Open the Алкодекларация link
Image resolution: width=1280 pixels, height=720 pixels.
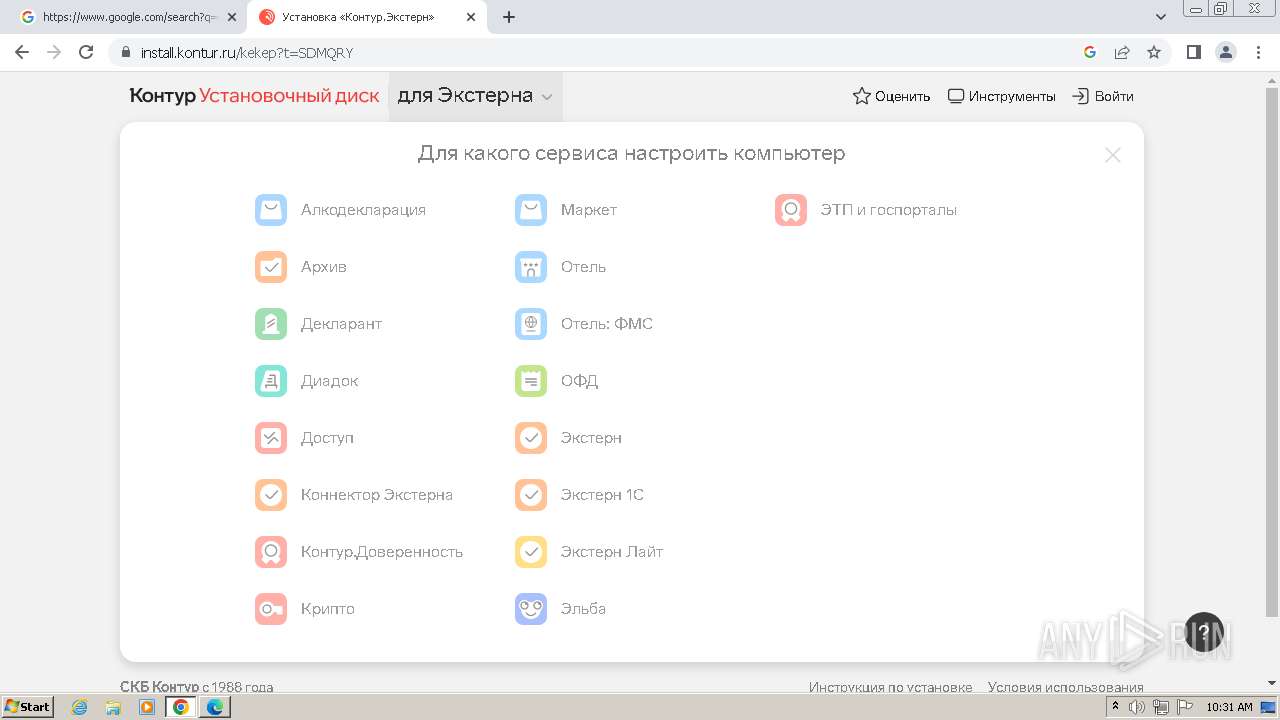(363, 210)
